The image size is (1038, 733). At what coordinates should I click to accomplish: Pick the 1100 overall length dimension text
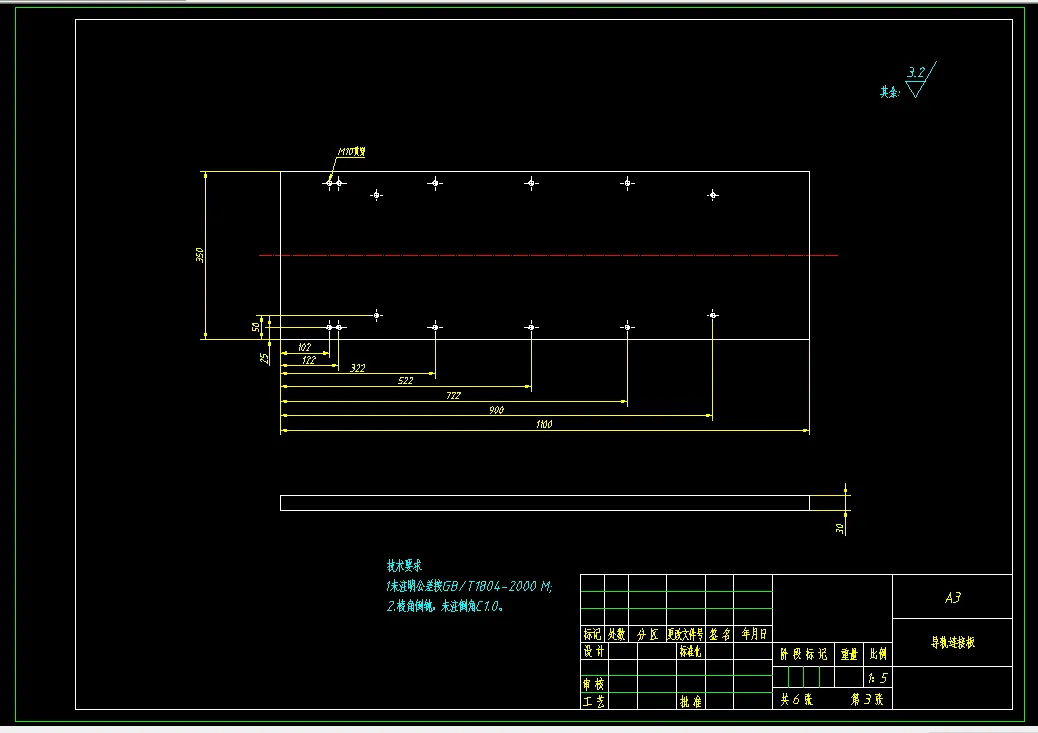(544, 424)
